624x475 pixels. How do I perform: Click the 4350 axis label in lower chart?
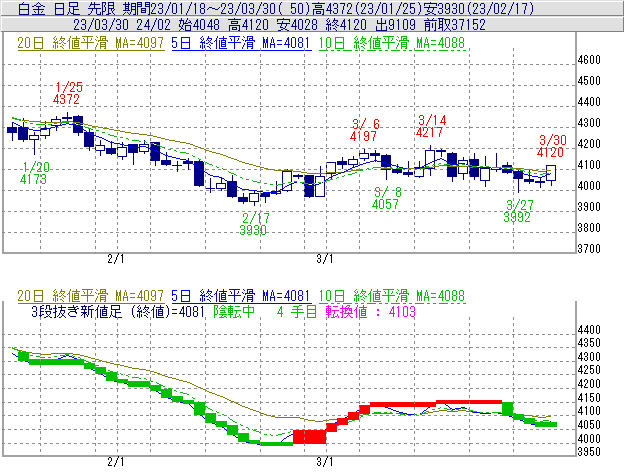589,343
